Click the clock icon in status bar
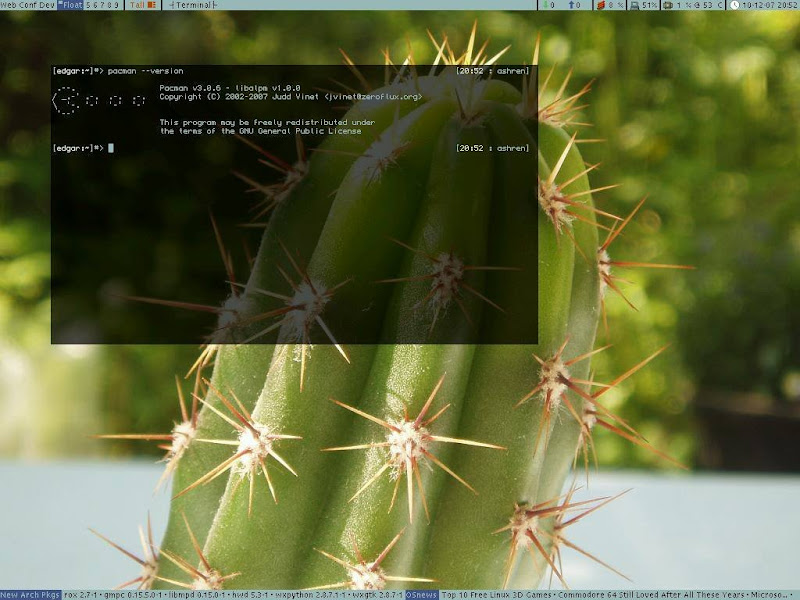800x600 pixels. coord(734,5)
